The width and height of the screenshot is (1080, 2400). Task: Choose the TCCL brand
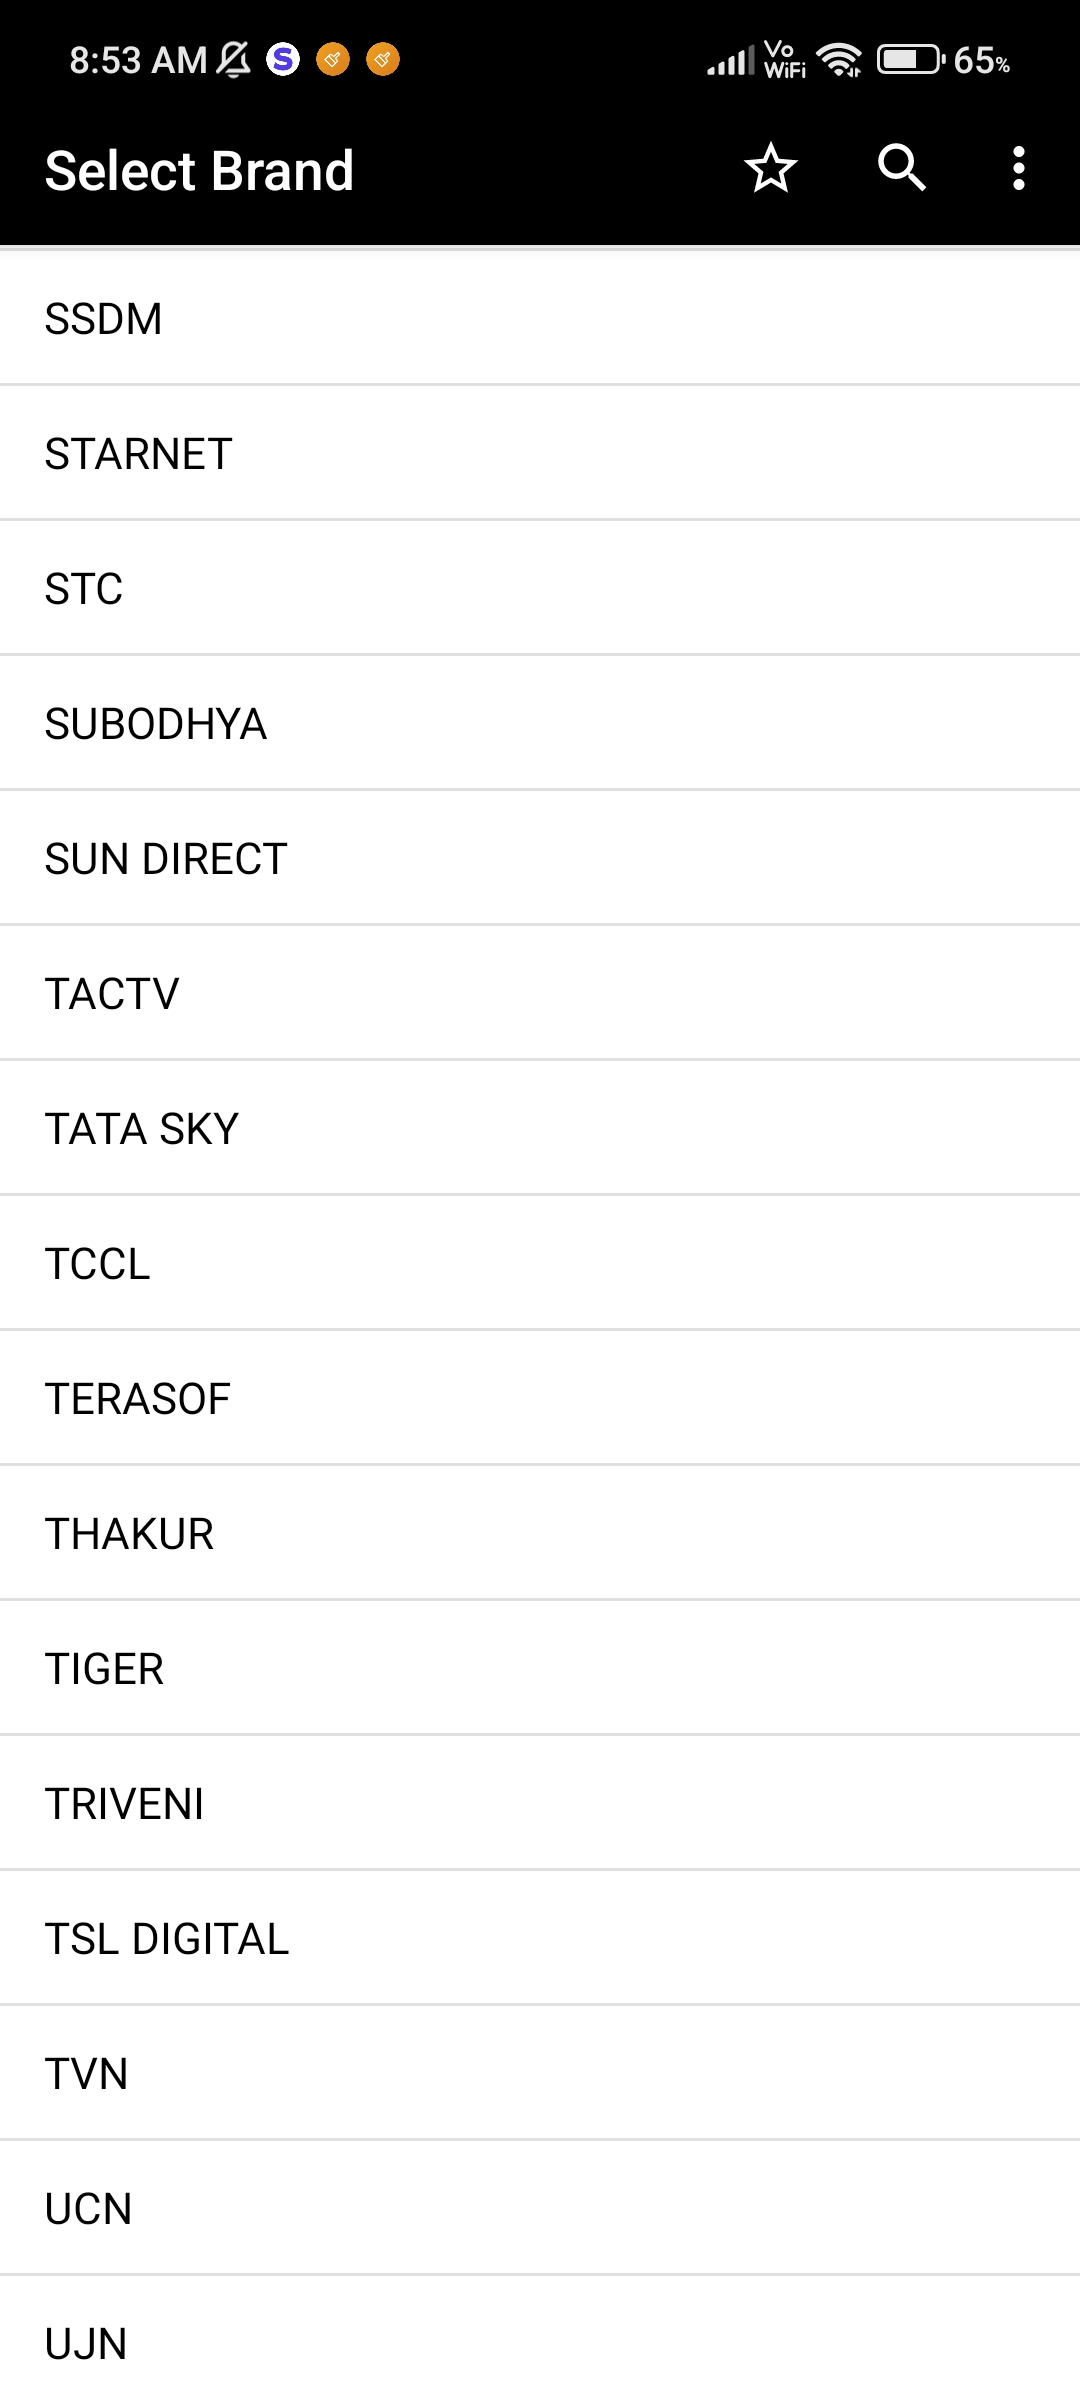[x=540, y=1264]
